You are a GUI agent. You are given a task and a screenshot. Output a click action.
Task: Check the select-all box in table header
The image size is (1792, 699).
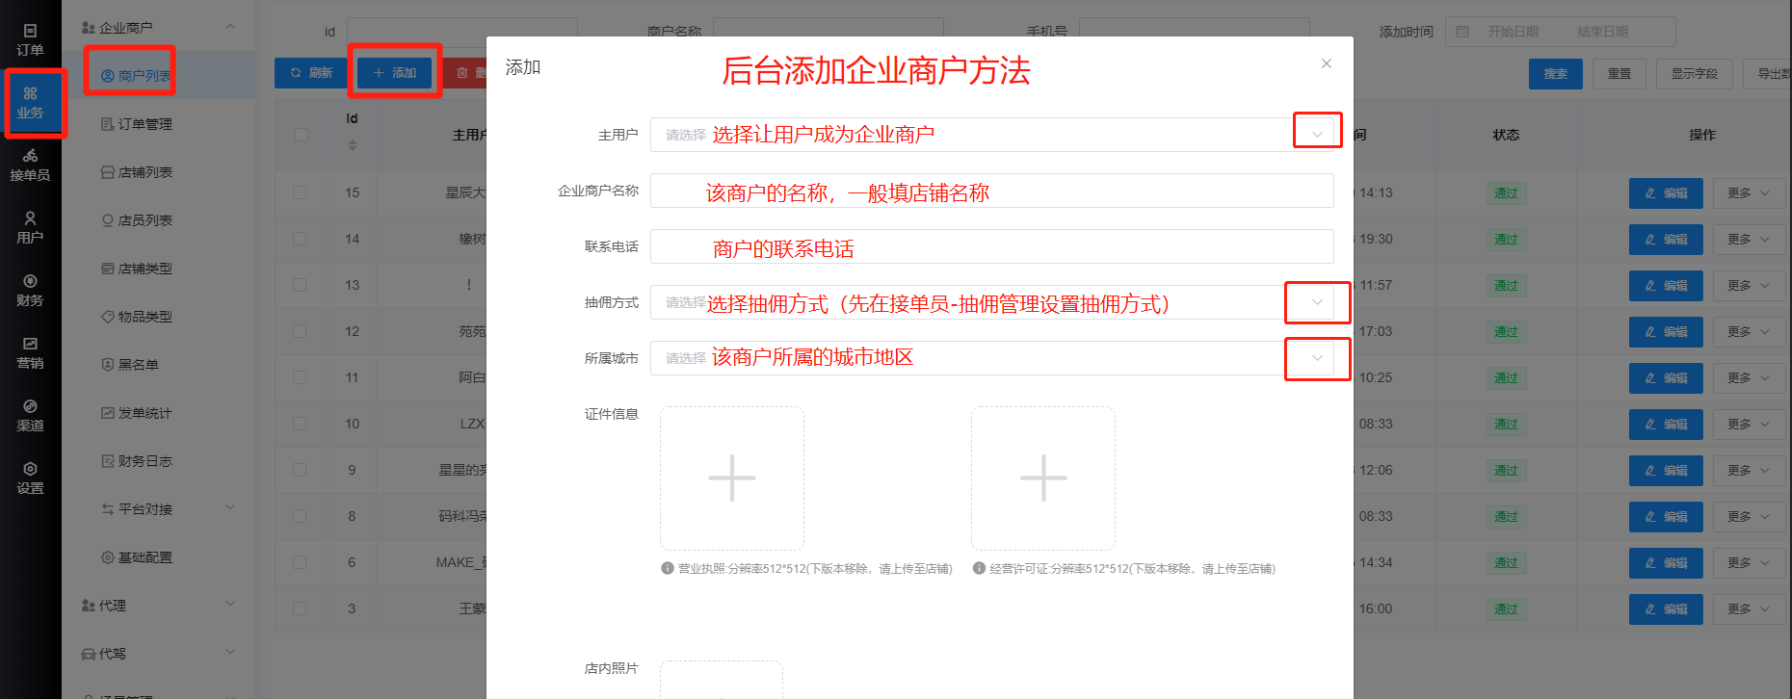click(300, 134)
